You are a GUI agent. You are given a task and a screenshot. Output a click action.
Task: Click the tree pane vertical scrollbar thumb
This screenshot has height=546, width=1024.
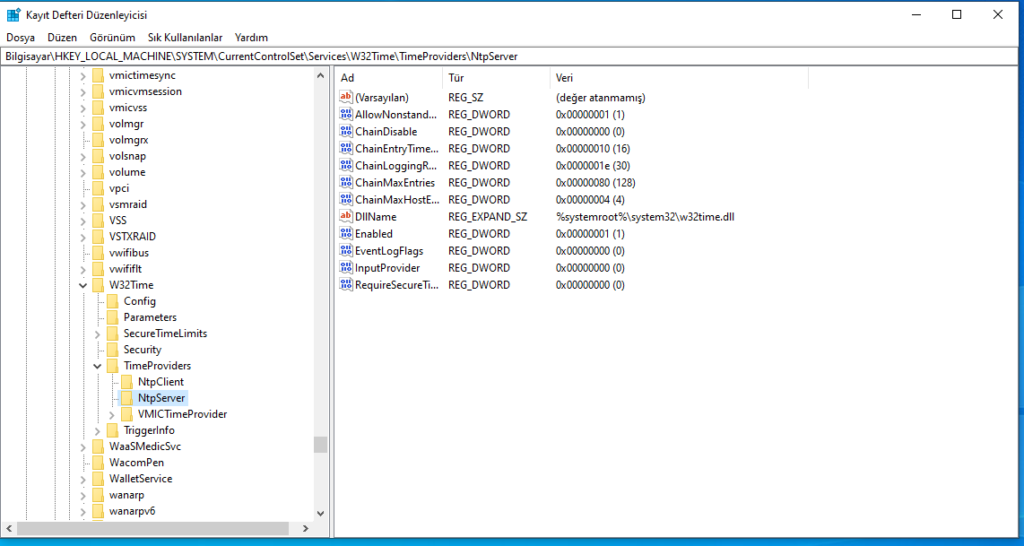coord(320,444)
